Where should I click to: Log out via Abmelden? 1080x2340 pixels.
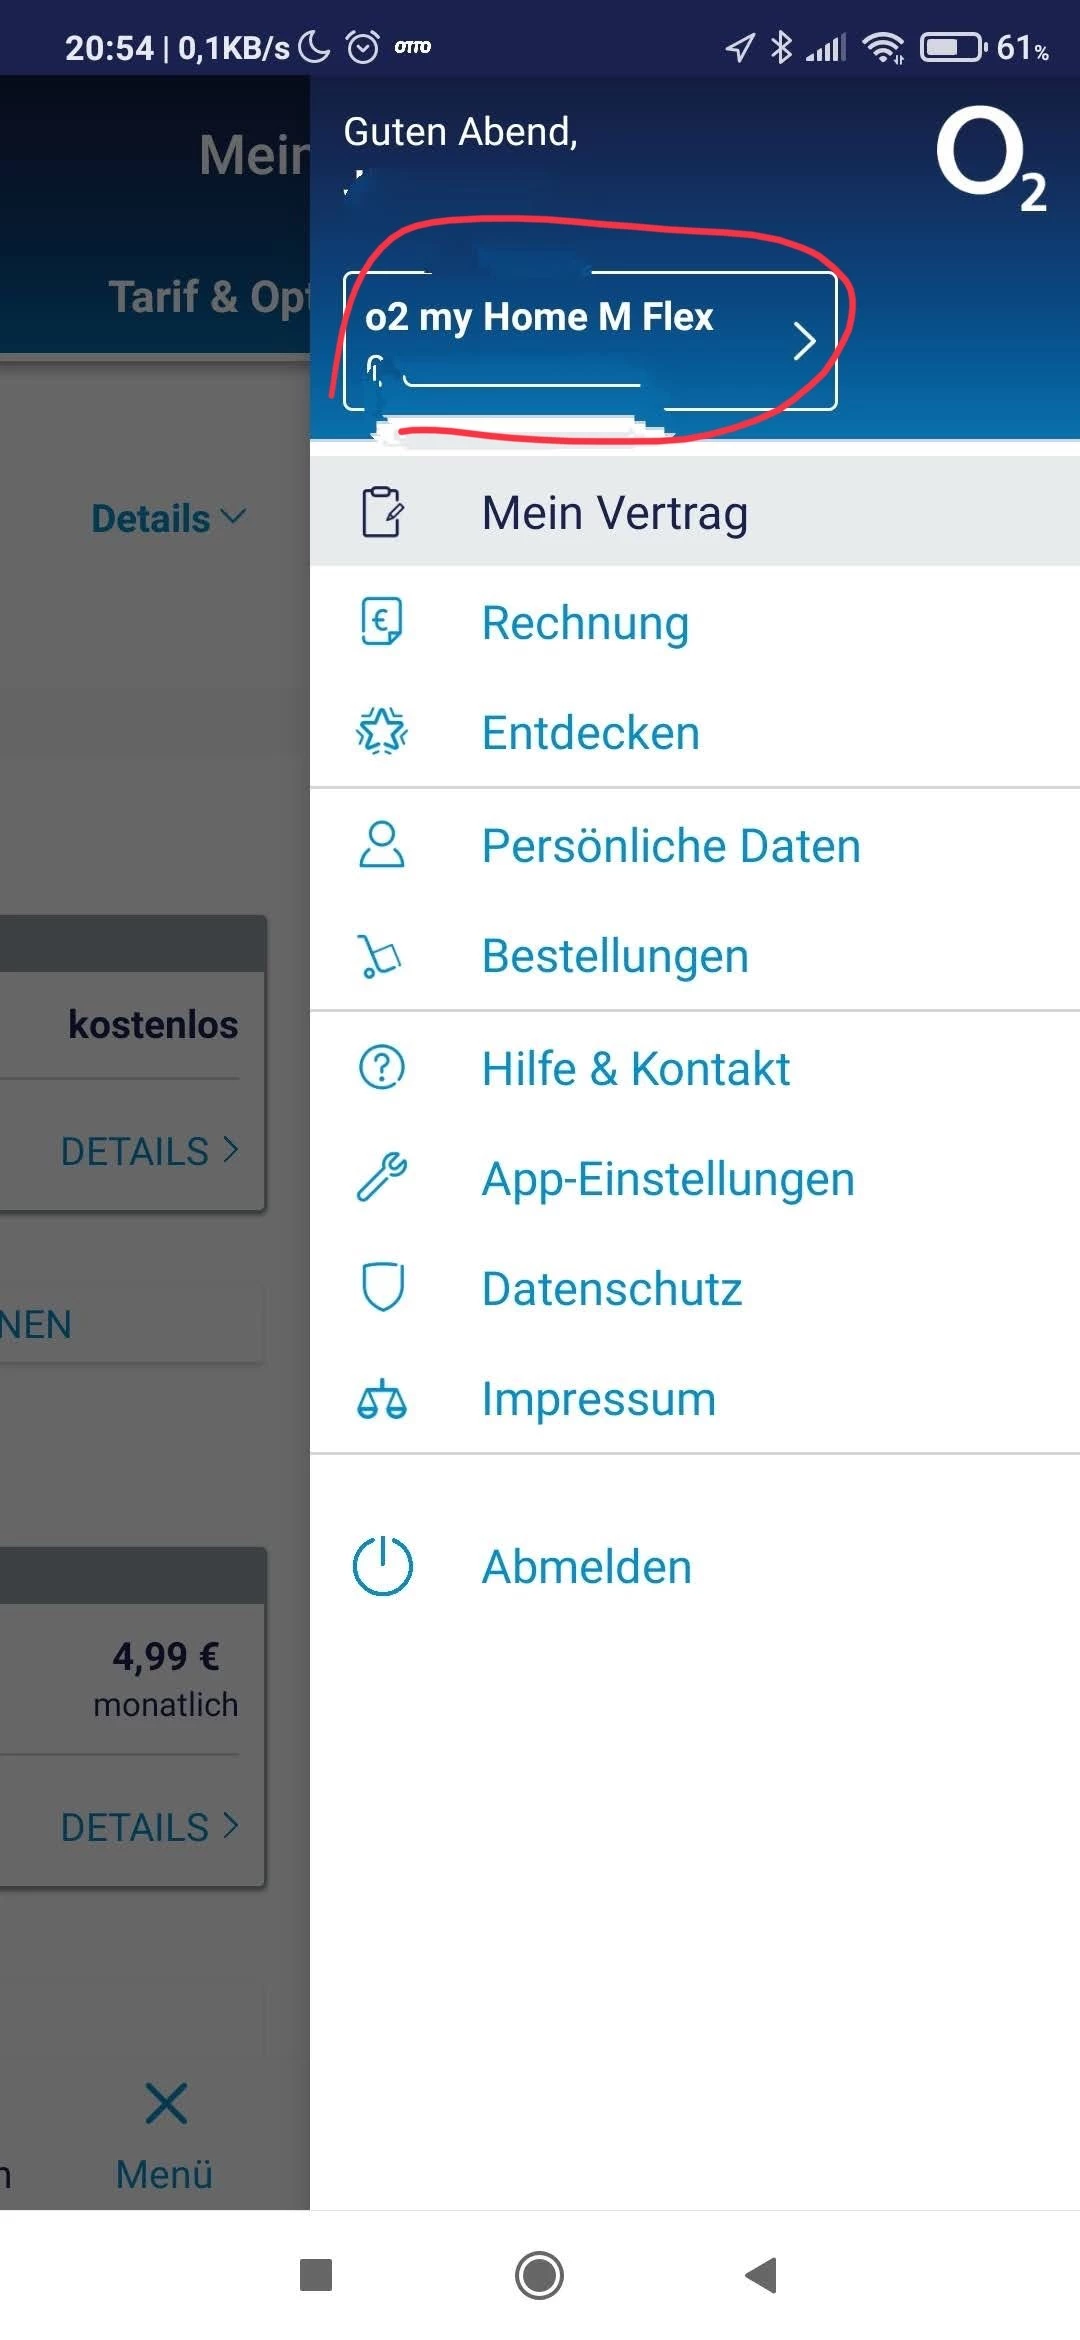[586, 1567]
